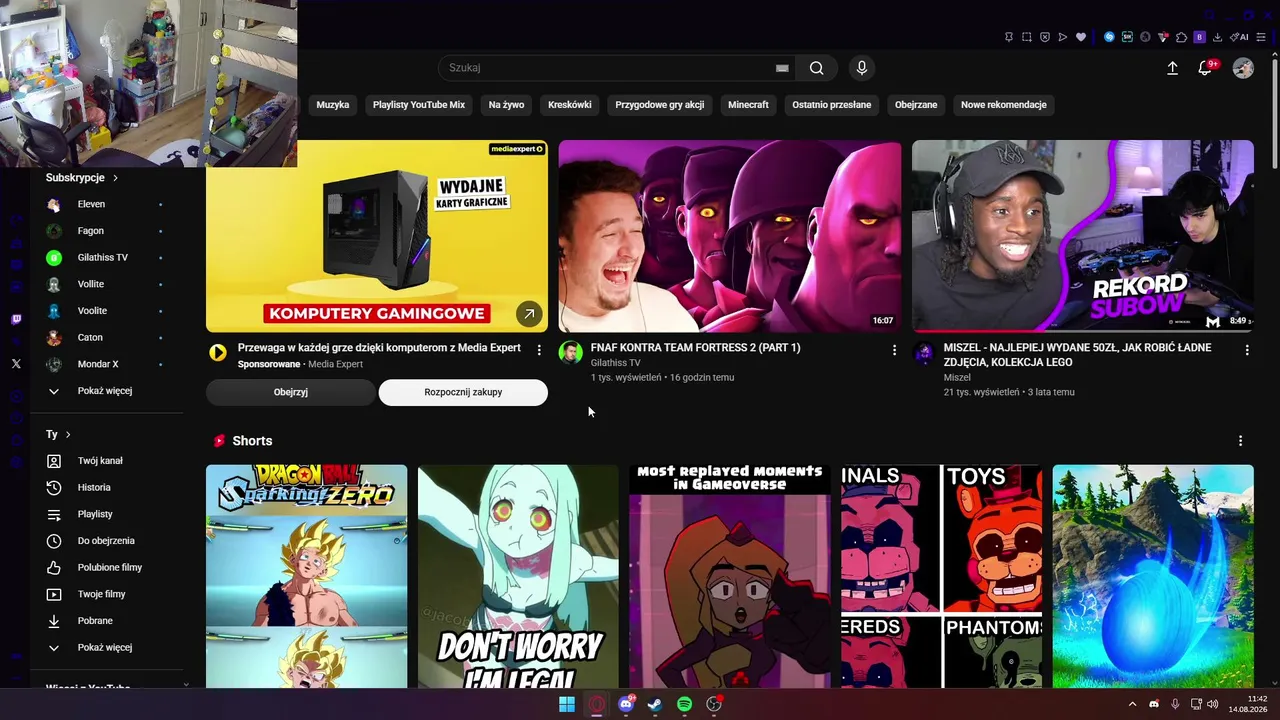Screen dimensions: 1280x720
Task: Open the browser downloads icon
Action: pos(1217,37)
